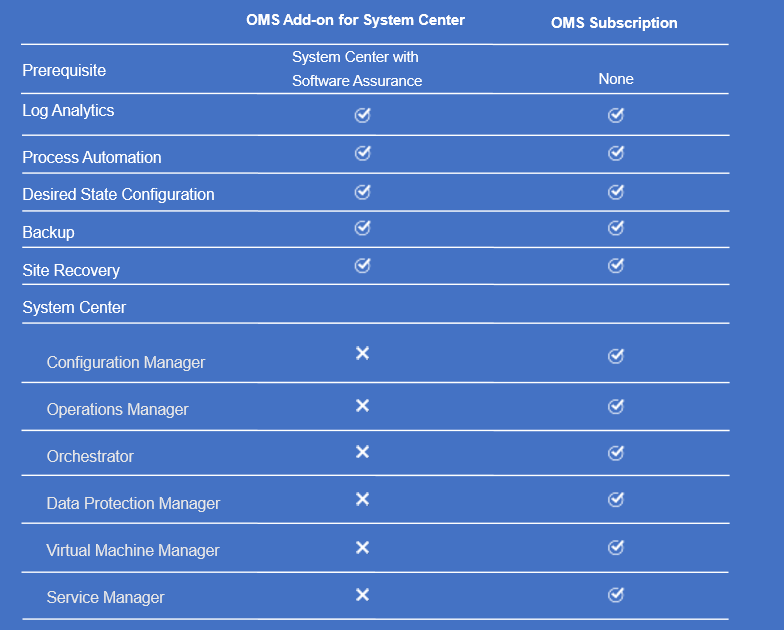
Task: Select the OMS Subscription column header
Action: [614, 23]
